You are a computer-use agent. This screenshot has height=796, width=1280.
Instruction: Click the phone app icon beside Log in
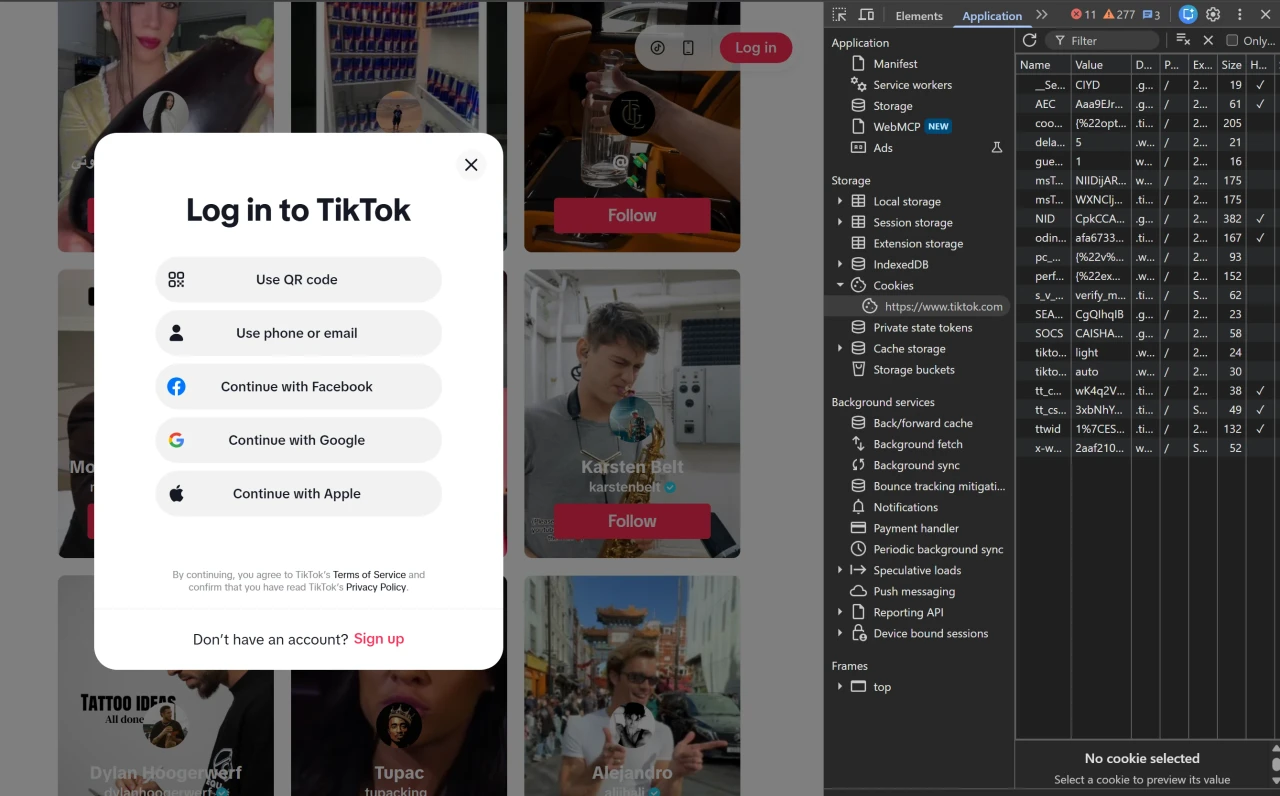tap(688, 48)
